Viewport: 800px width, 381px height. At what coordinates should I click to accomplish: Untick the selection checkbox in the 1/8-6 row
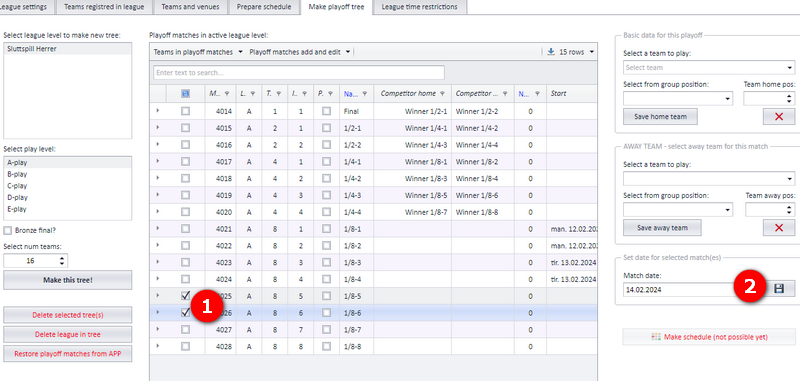186,313
